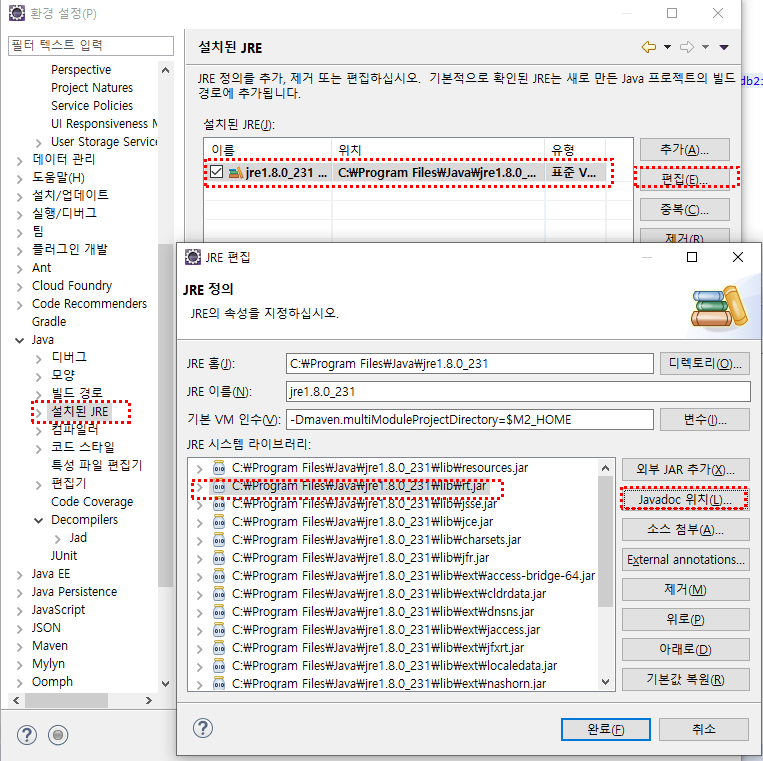
Task: Click the back navigation arrow icon
Action: (649, 47)
